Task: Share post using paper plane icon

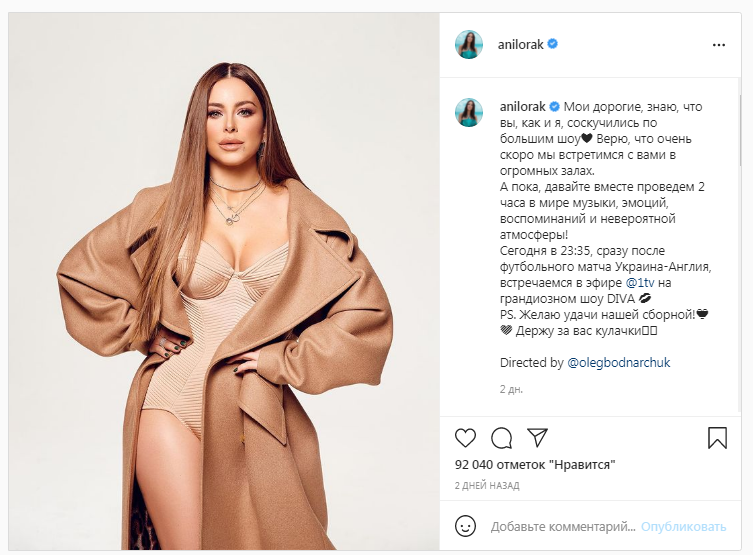Action: 537,437
